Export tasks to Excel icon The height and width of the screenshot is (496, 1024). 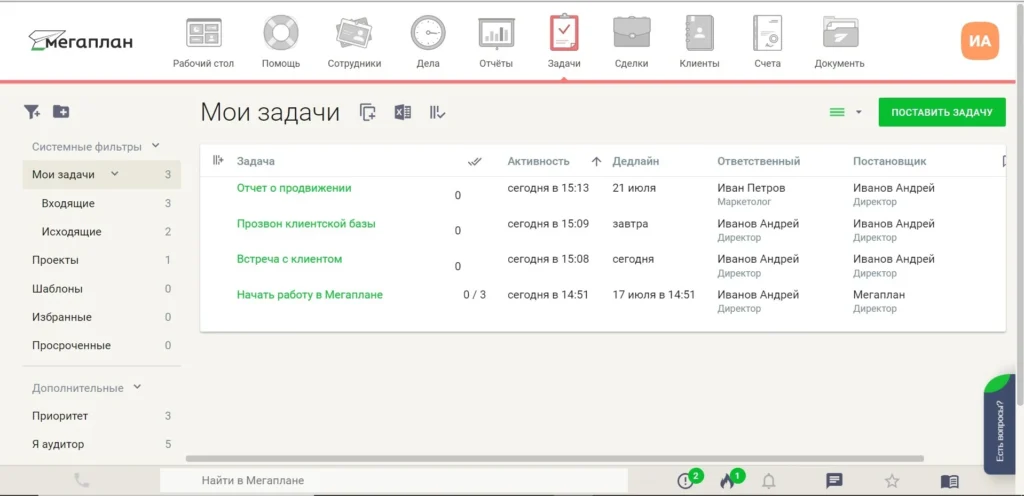point(402,112)
